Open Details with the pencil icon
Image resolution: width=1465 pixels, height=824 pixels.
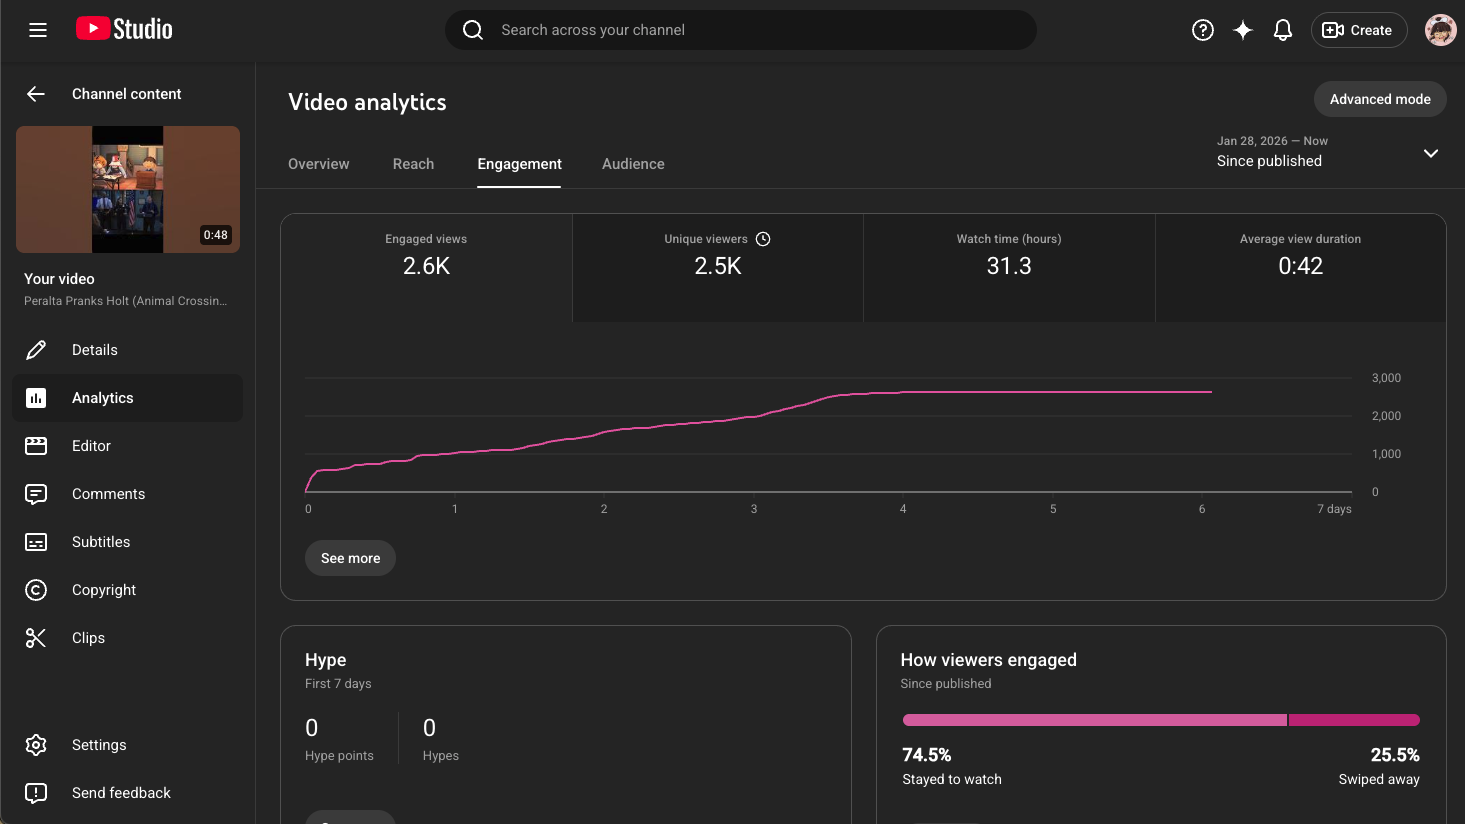(x=36, y=349)
